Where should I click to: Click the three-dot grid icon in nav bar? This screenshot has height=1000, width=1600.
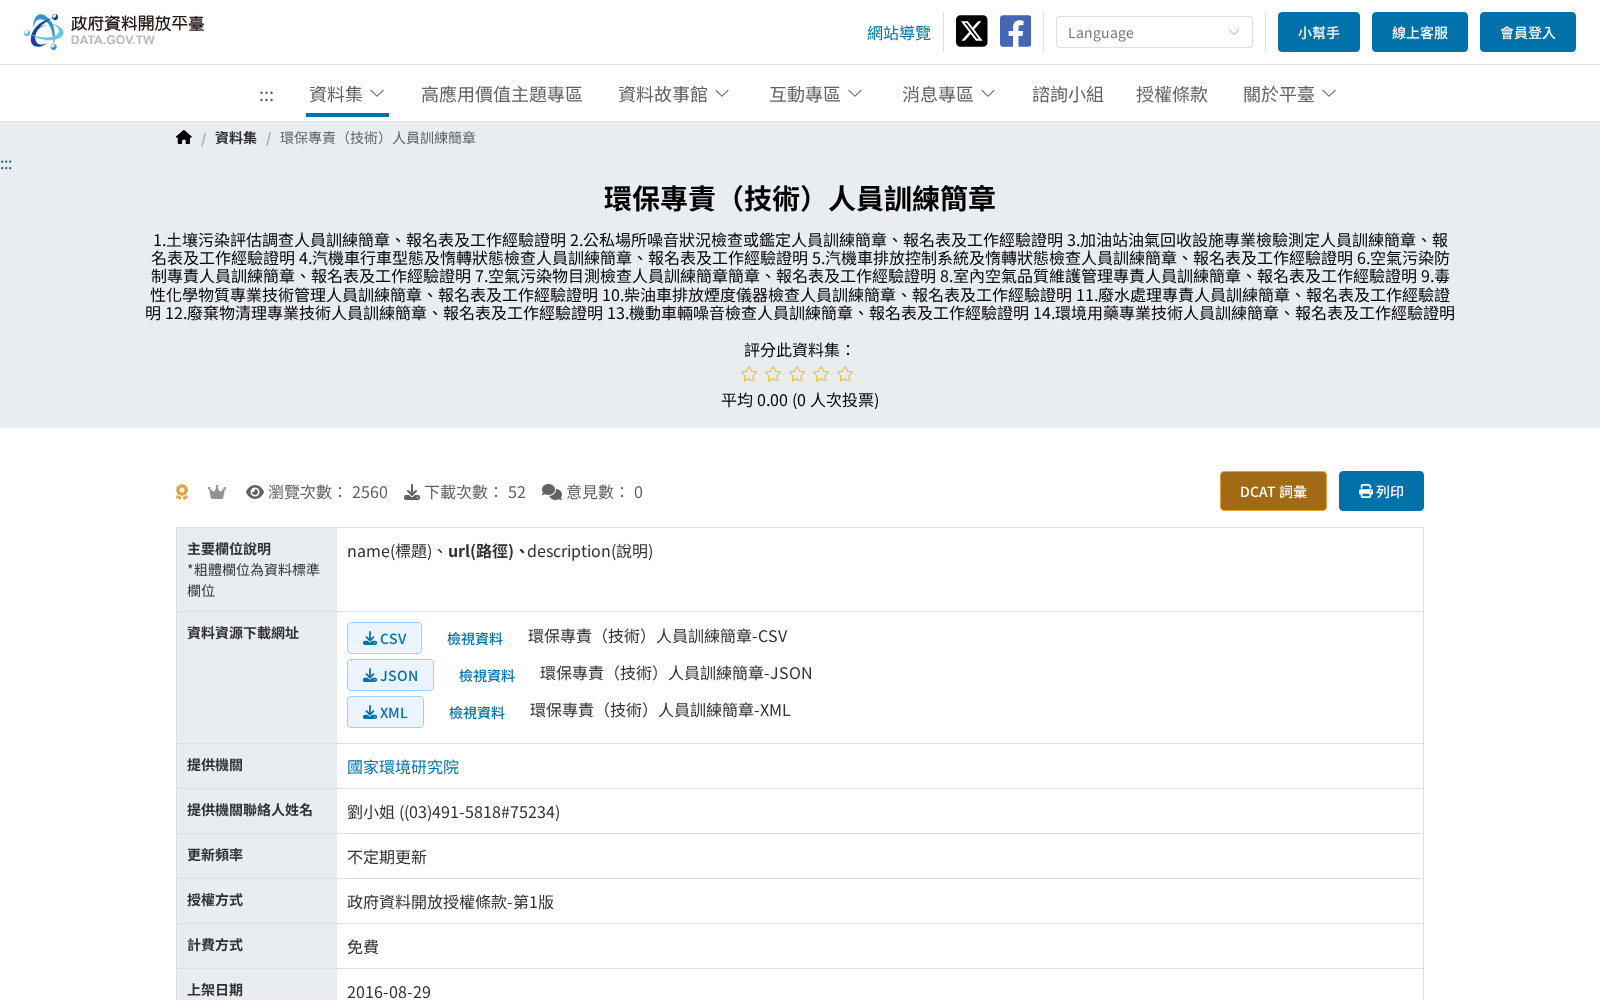(x=266, y=95)
